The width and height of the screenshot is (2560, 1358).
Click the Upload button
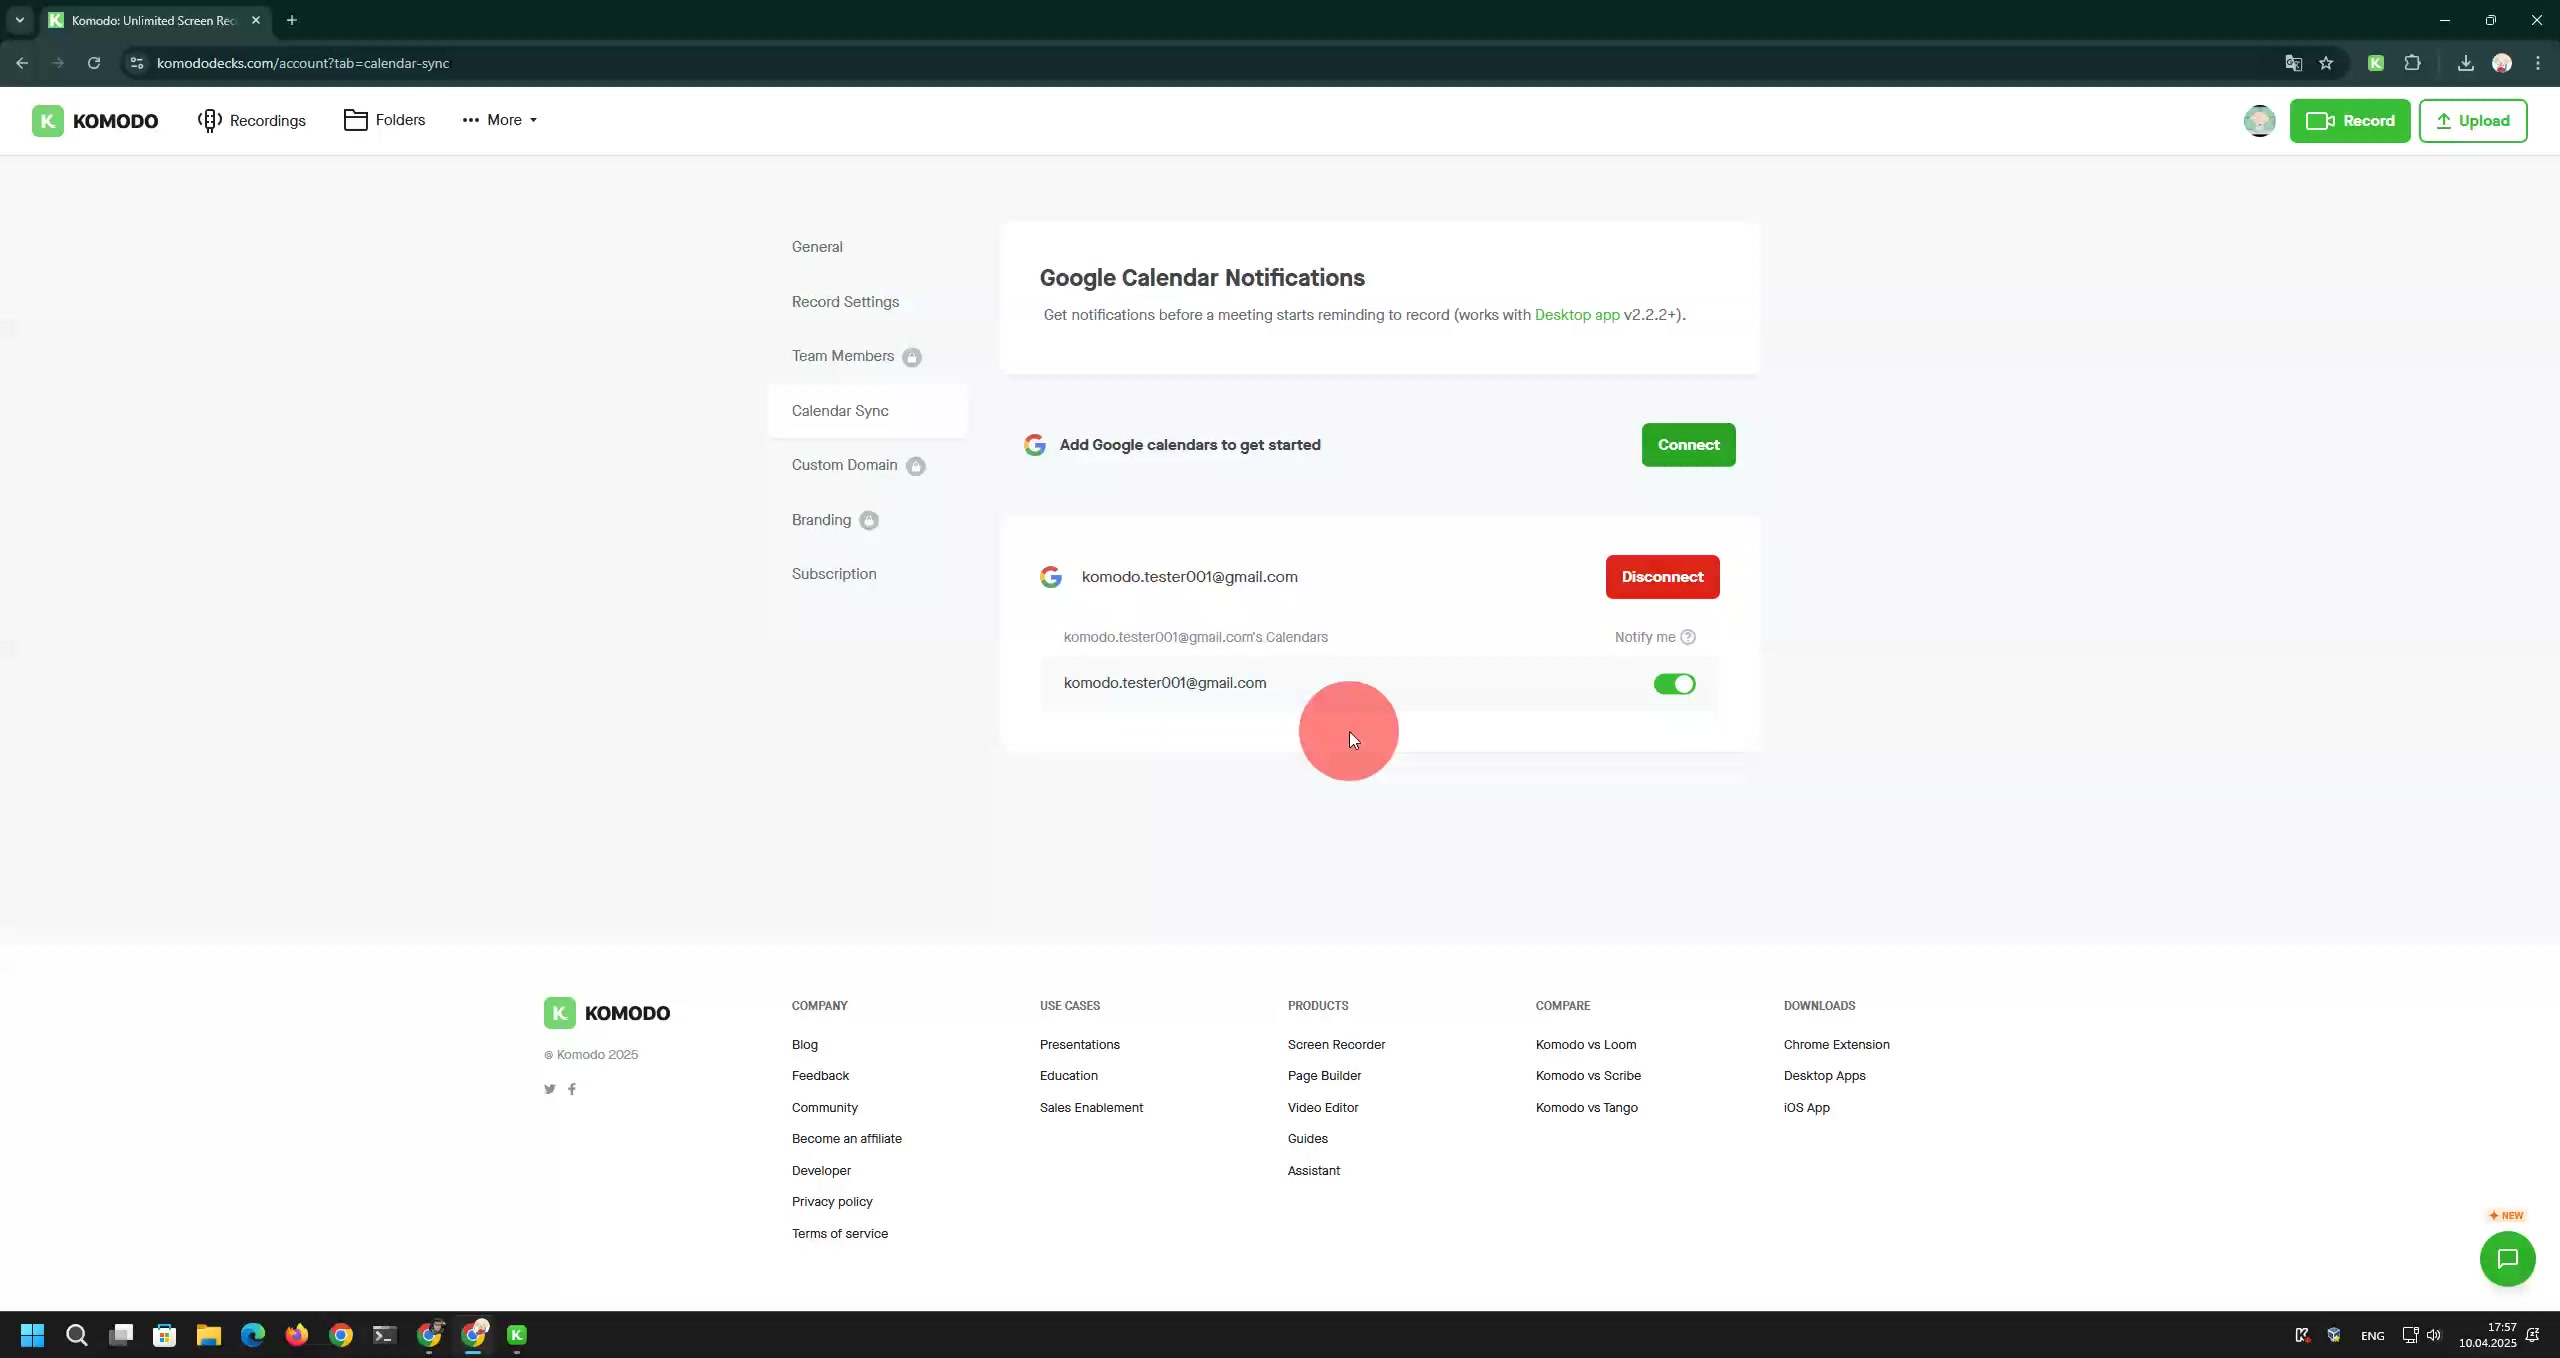point(2473,121)
